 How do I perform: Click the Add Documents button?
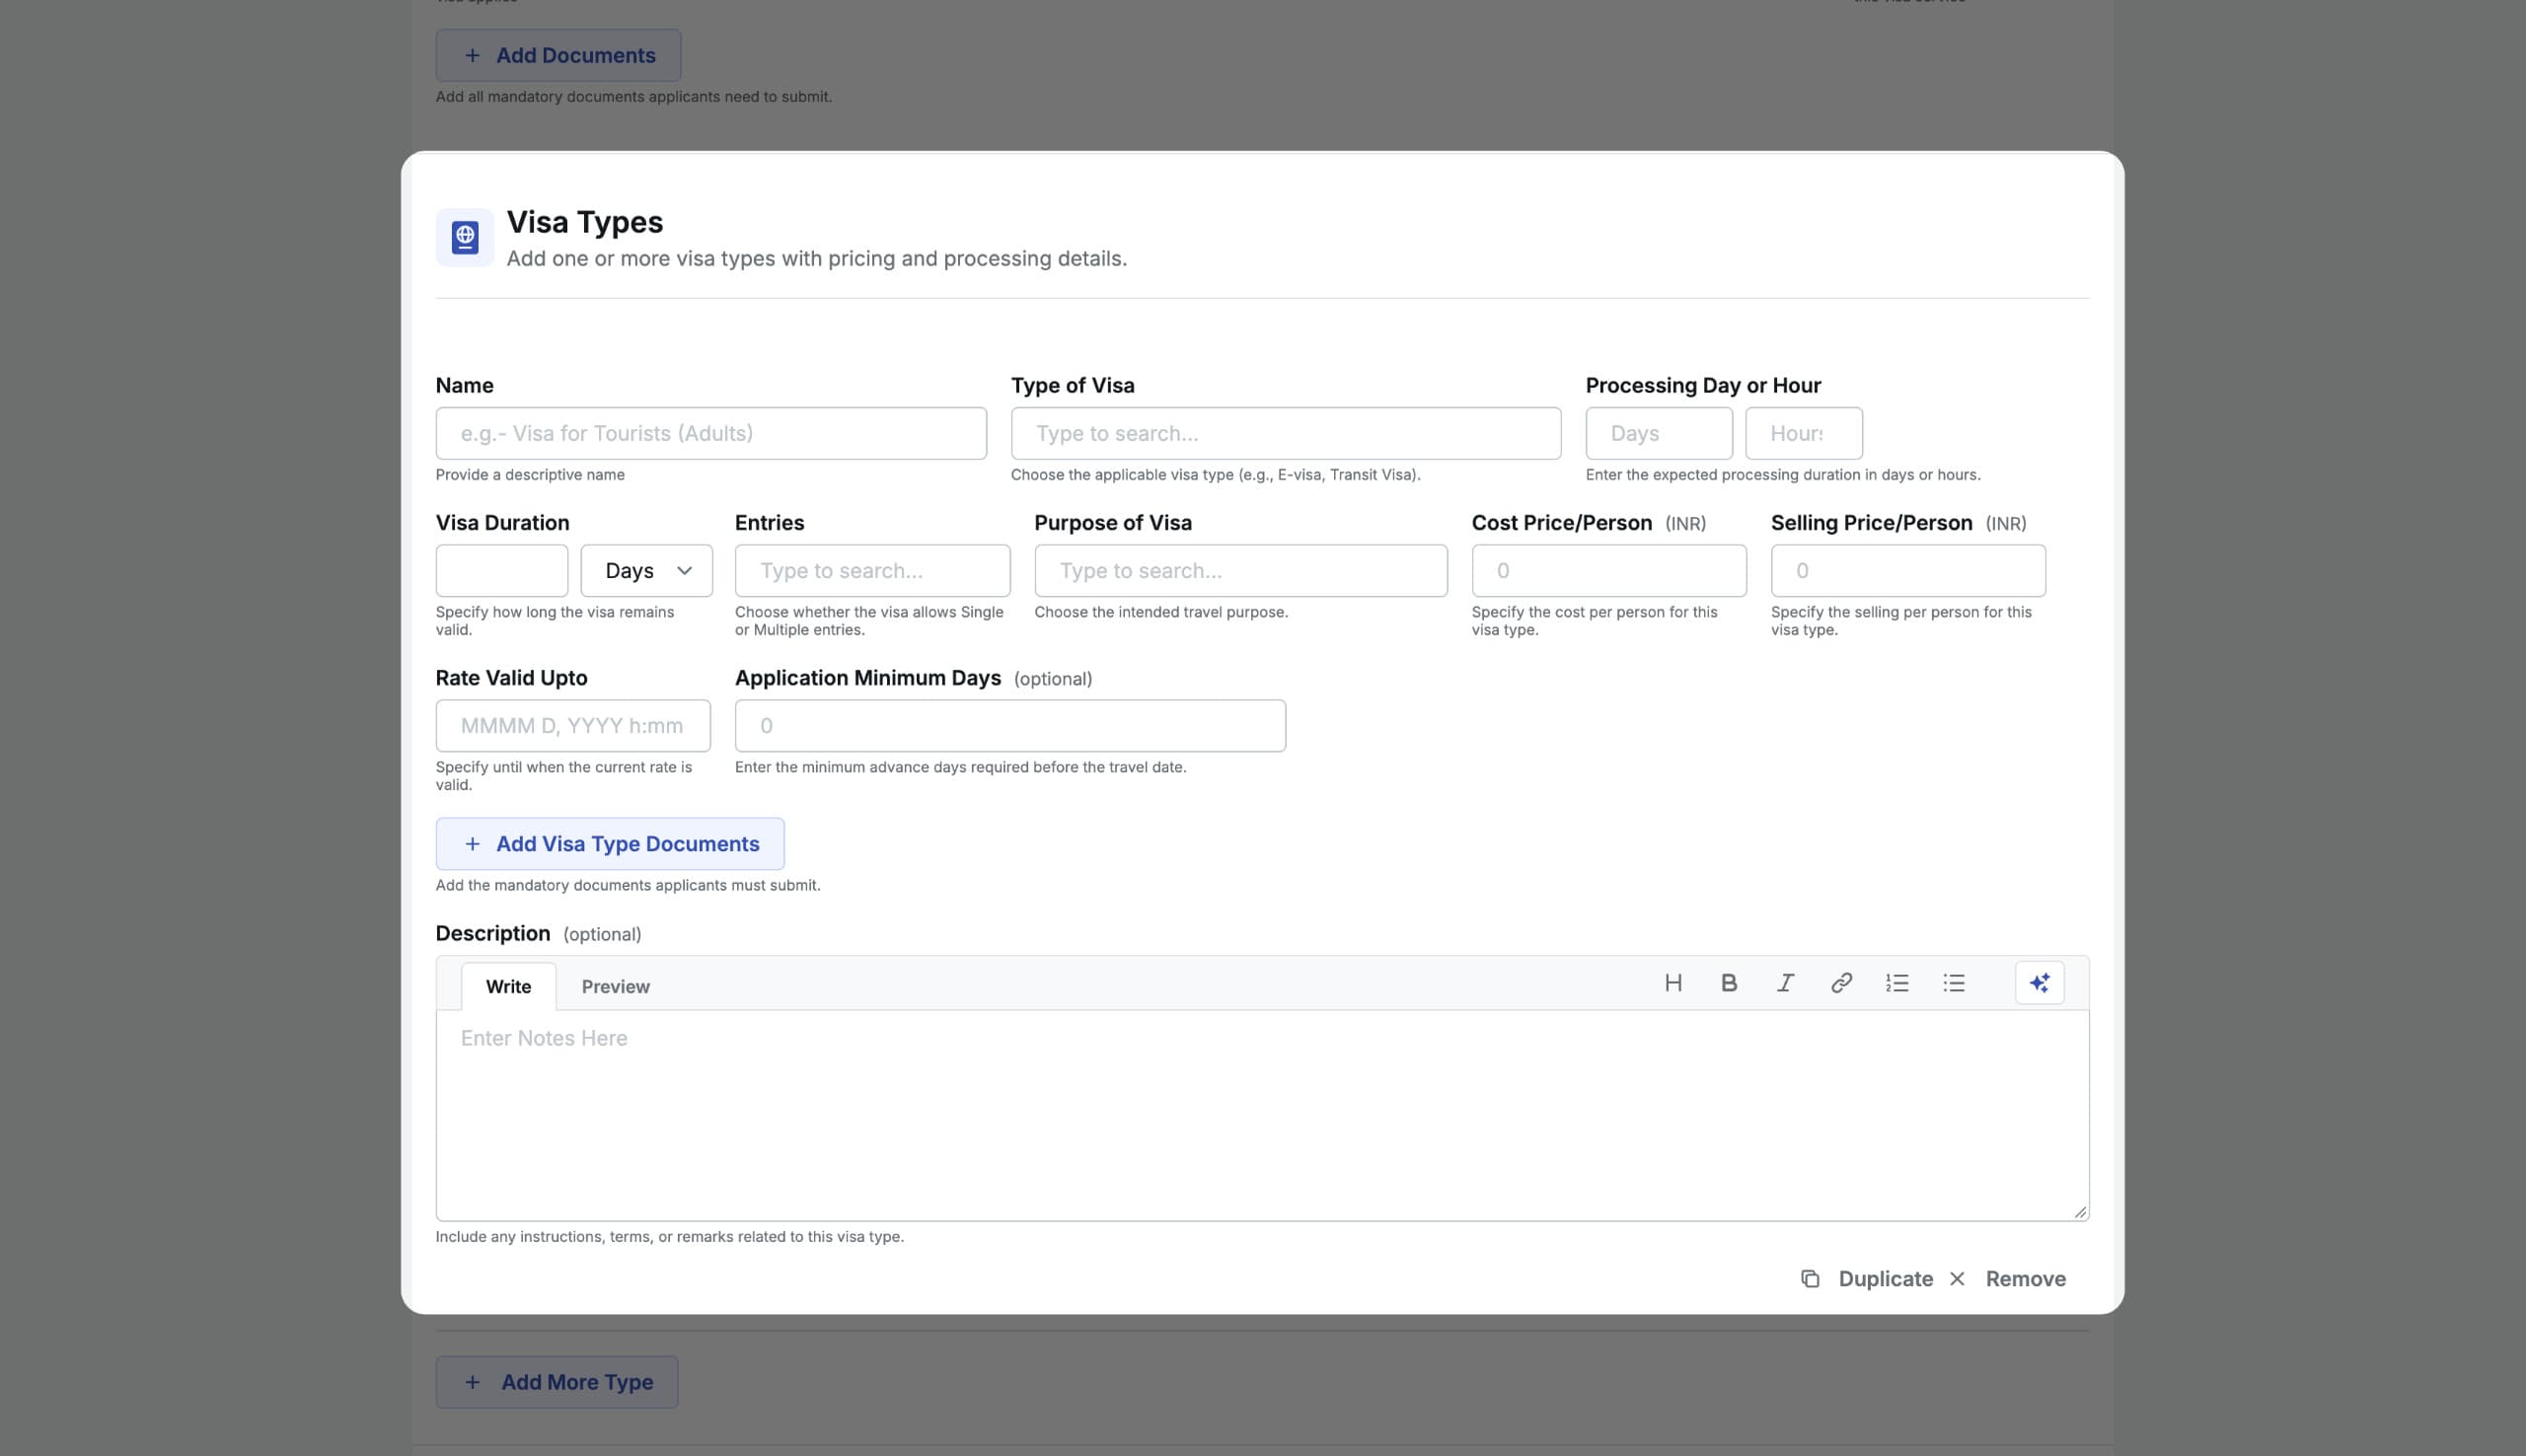coord(558,56)
